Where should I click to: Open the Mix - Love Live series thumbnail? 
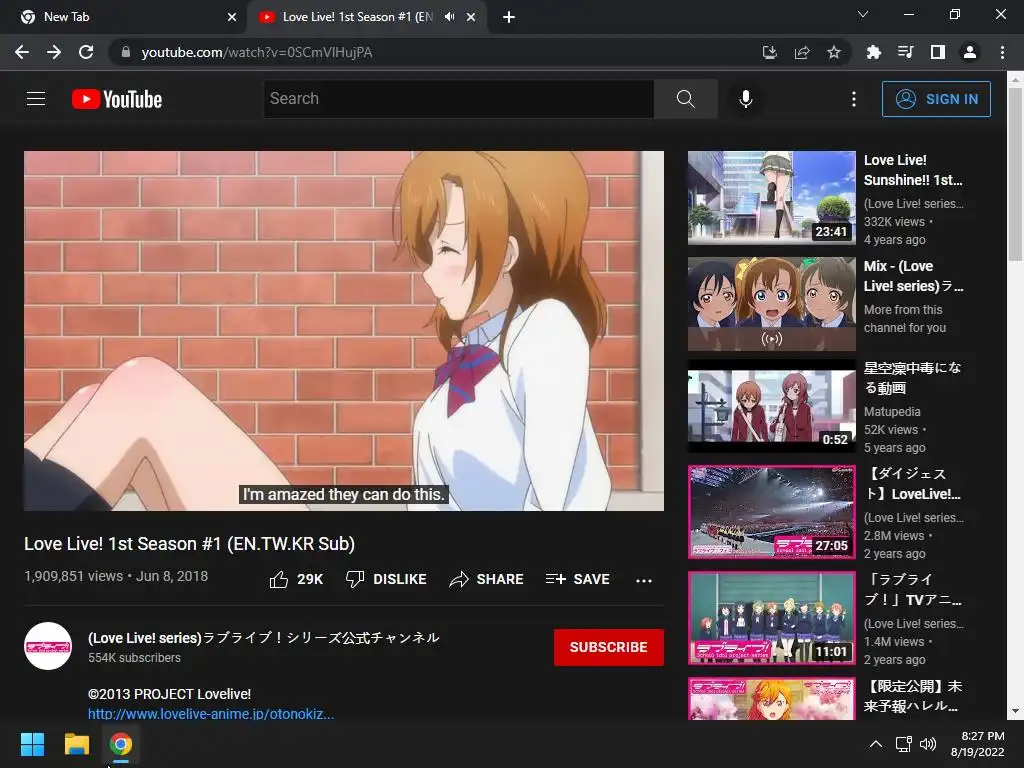pos(771,304)
